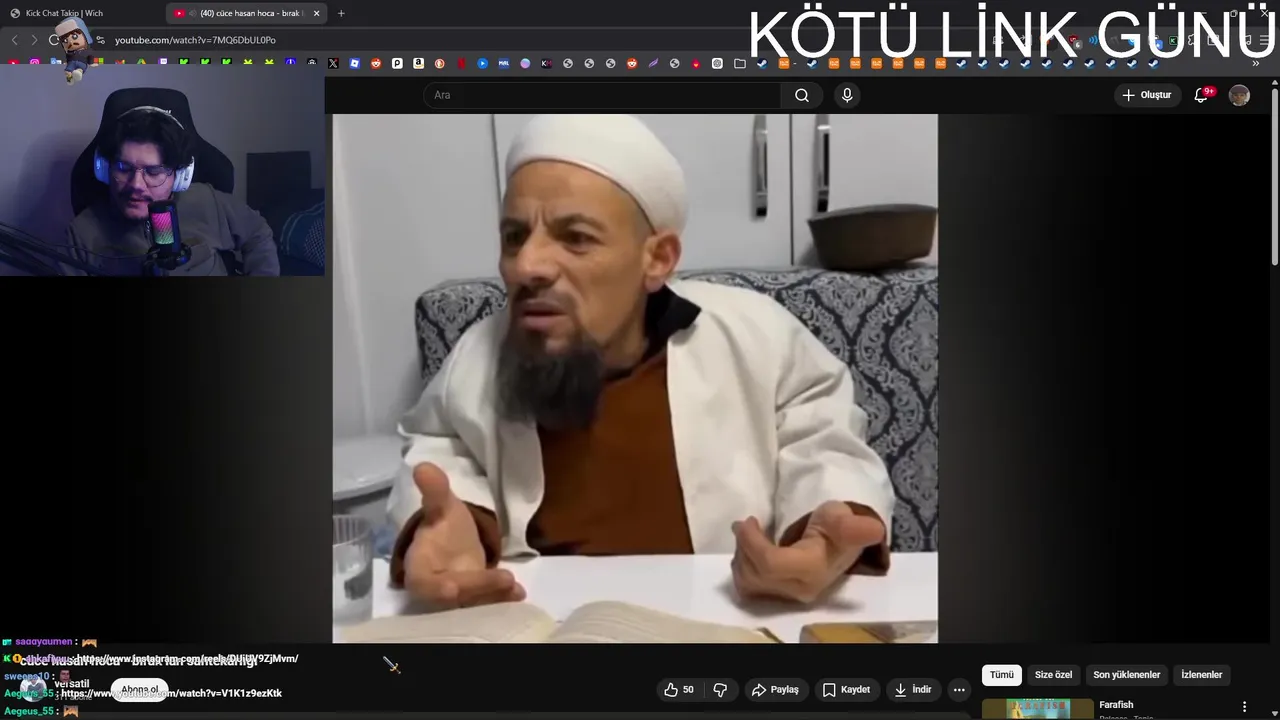Close the cüce hasan hoca YouTube tab
Viewport: 1280px width, 720px height.
pos(316,13)
